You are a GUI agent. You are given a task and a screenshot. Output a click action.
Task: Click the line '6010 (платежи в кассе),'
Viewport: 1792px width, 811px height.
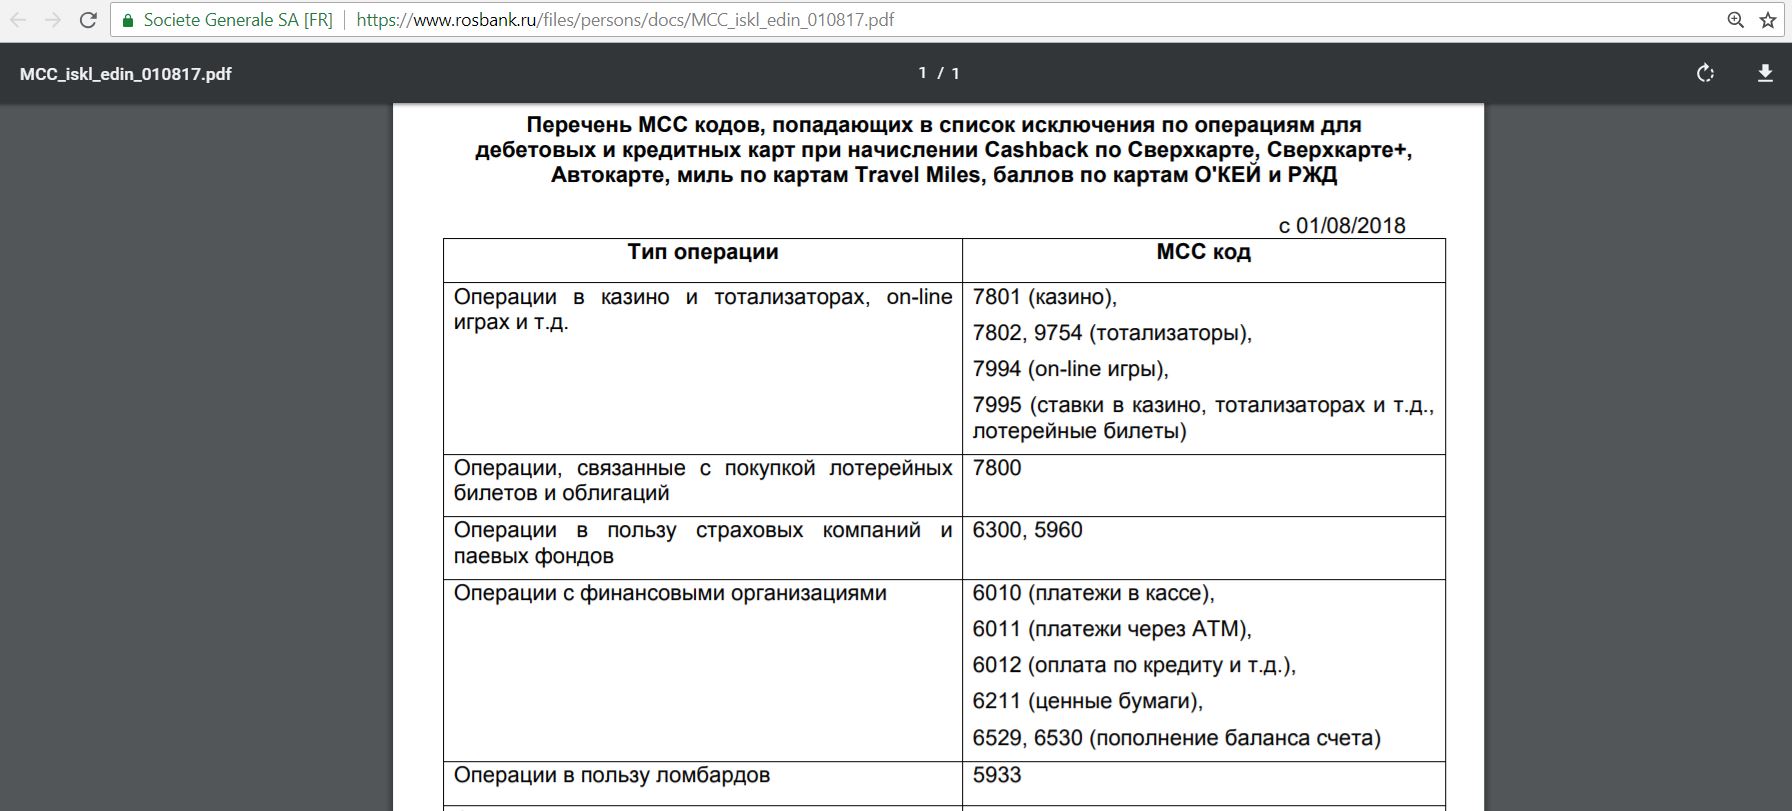point(1093,593)
